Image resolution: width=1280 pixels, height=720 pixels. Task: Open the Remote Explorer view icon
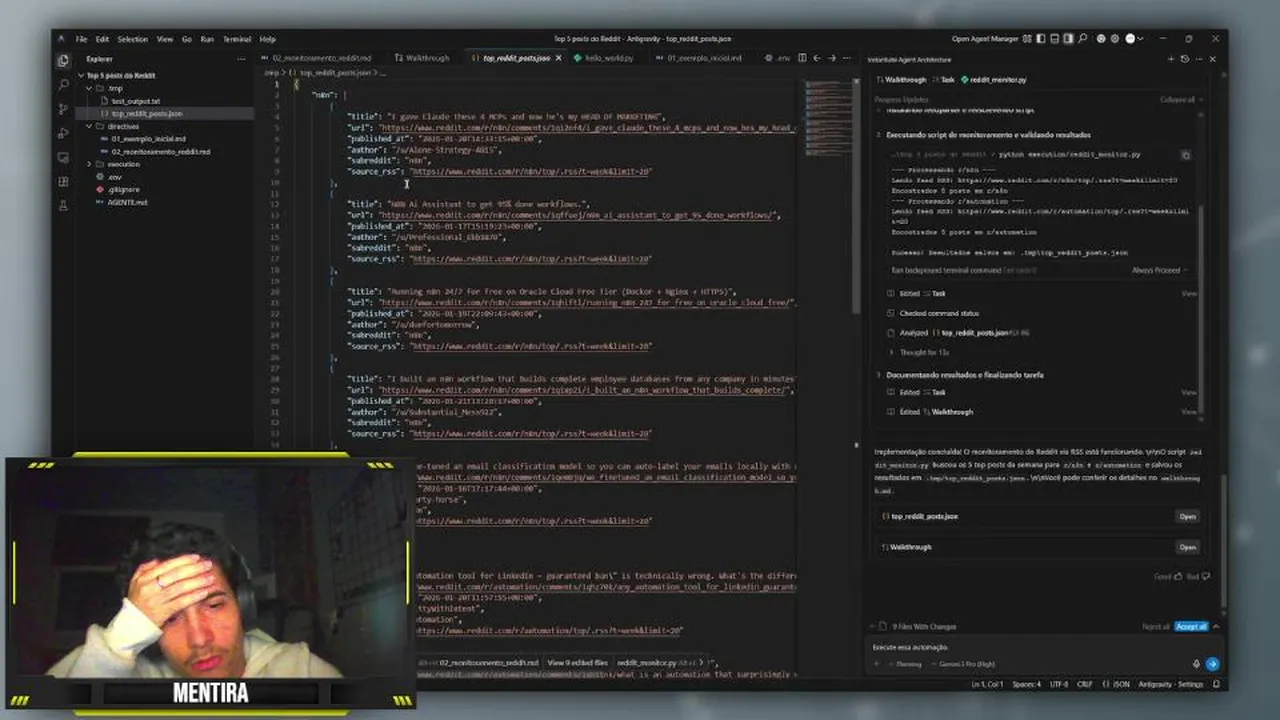pos(63,157)
